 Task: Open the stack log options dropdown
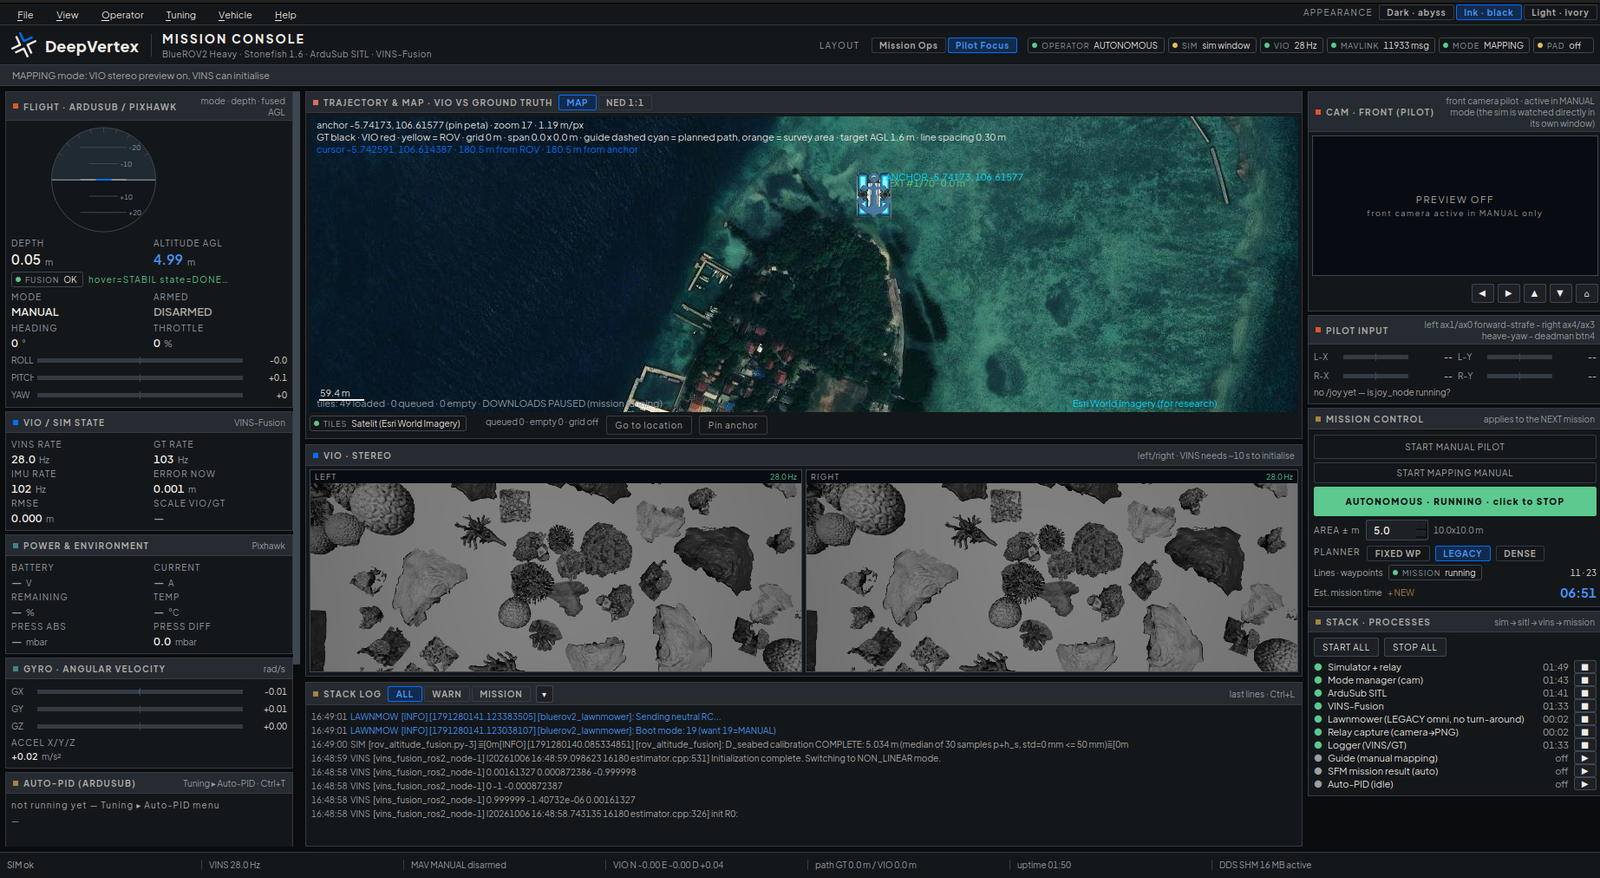[x=544, y=694]
